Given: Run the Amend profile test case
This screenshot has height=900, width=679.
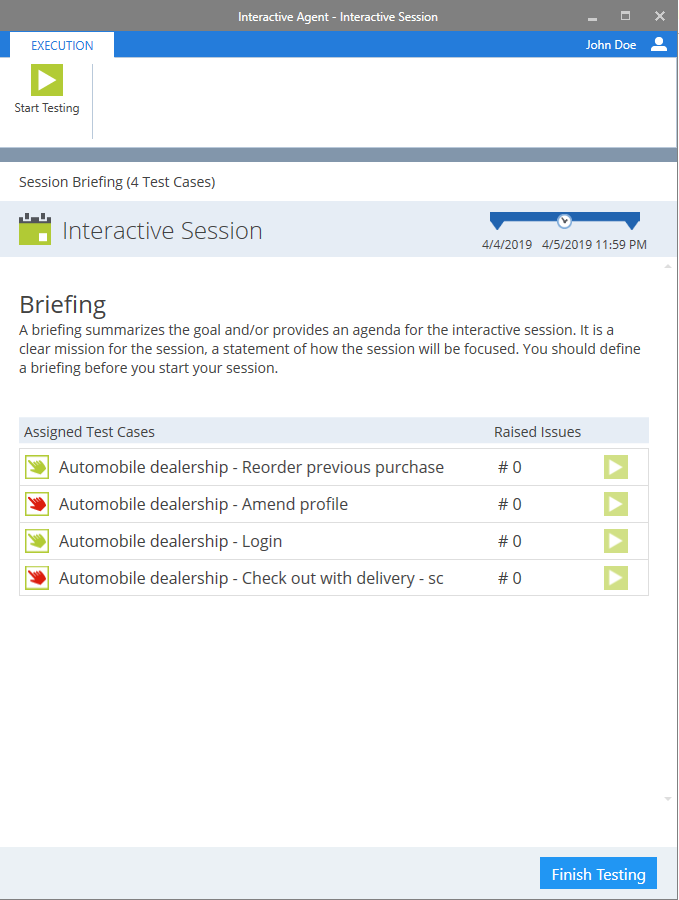Looking at the screenshot, I should point(615,504).
